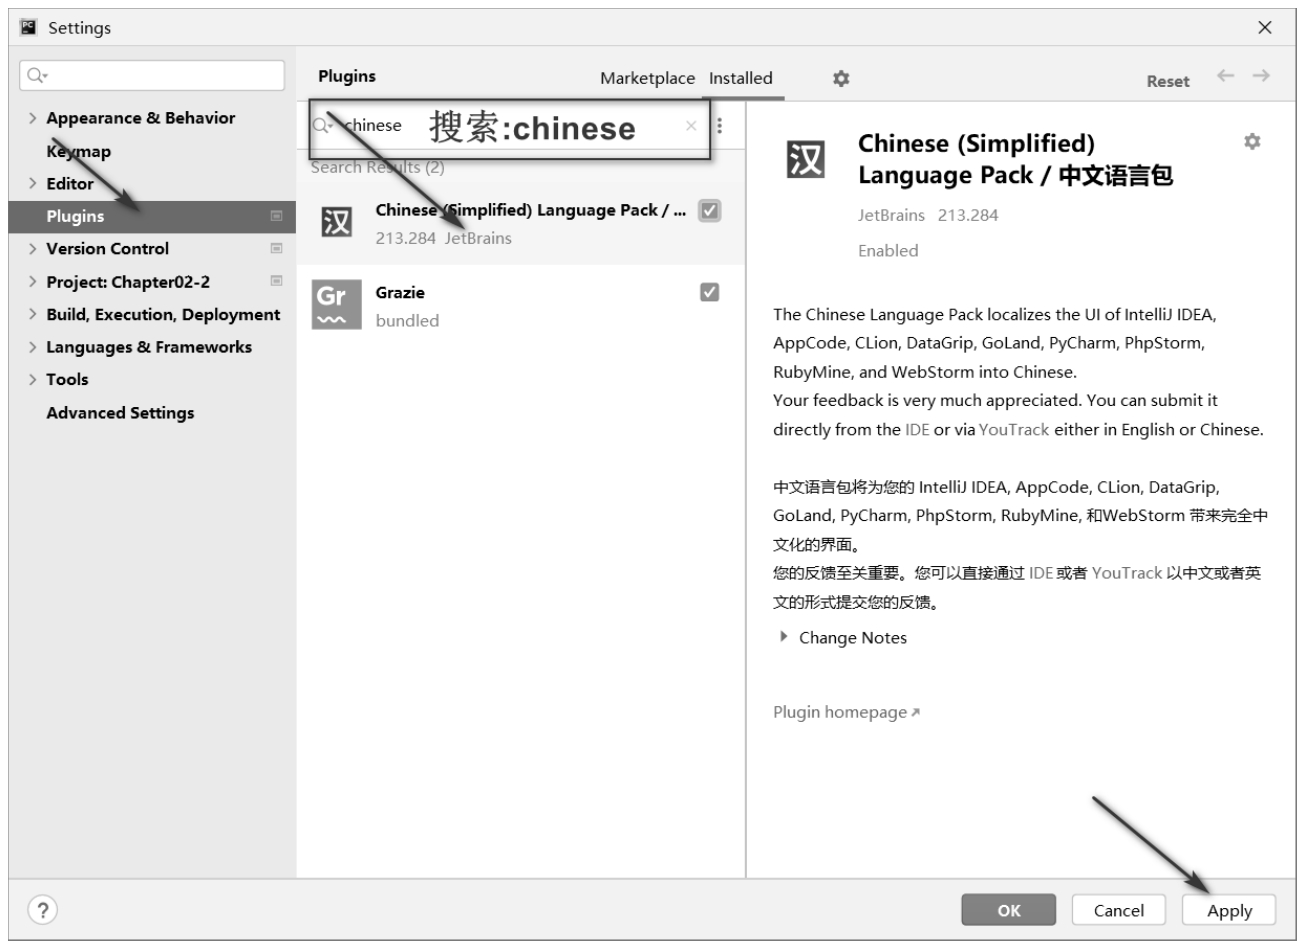Image resolution: width=1300 pixels, height=944 pixels.
Task: Expand the Change Notes section
Action: point(783,637)
